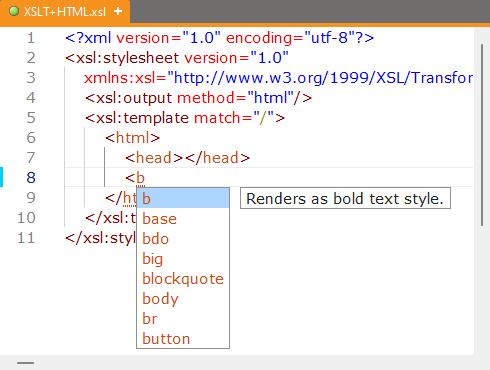
Task: Choose 'bdo' from the autocomplete list
Action: [183, 239]
